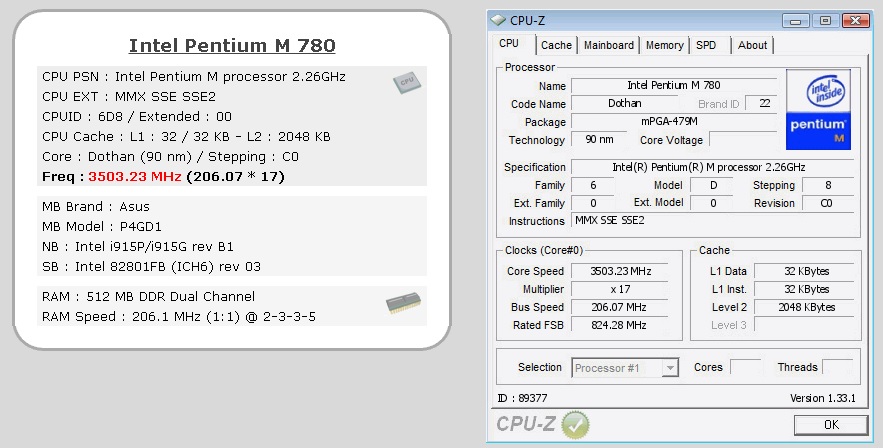Click the CPU EXT : MMX SSE SSE2 line
This screenshot has width=883, height=448.
[129, 97]
